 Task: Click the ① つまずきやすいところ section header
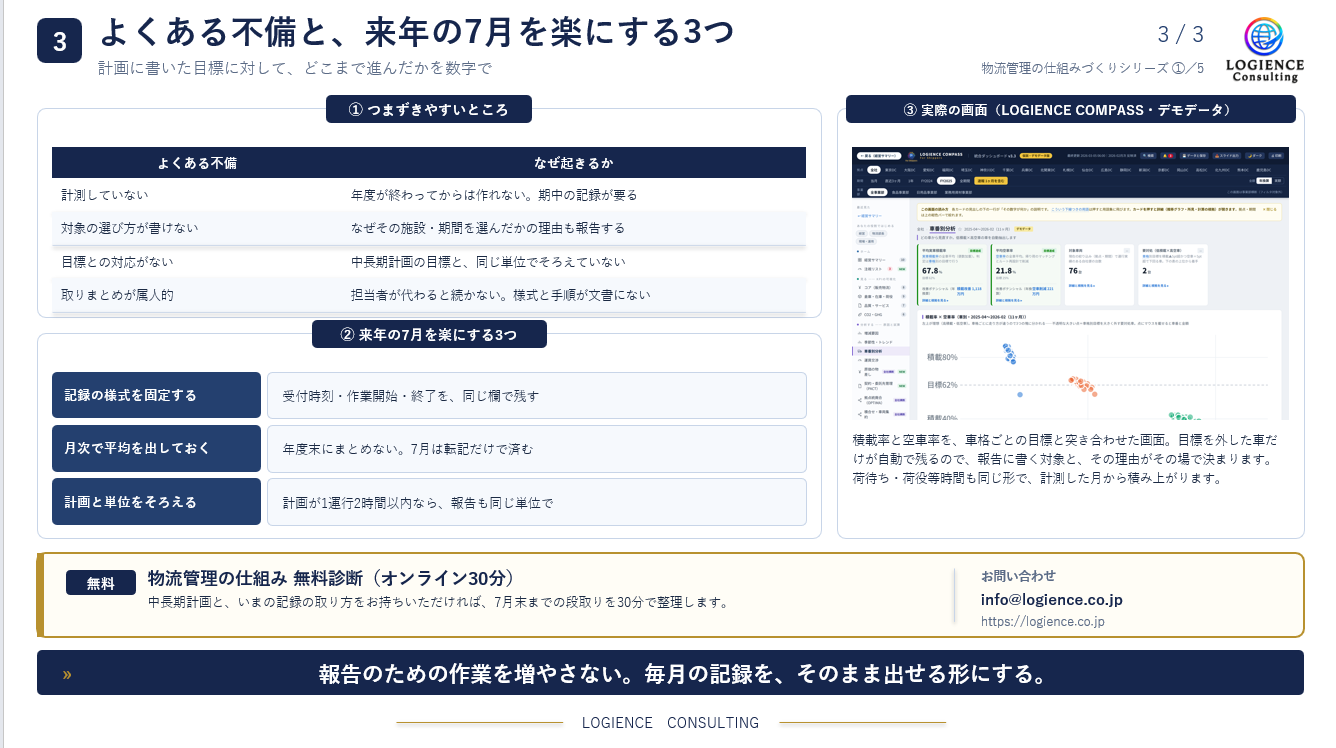[429, 109]
